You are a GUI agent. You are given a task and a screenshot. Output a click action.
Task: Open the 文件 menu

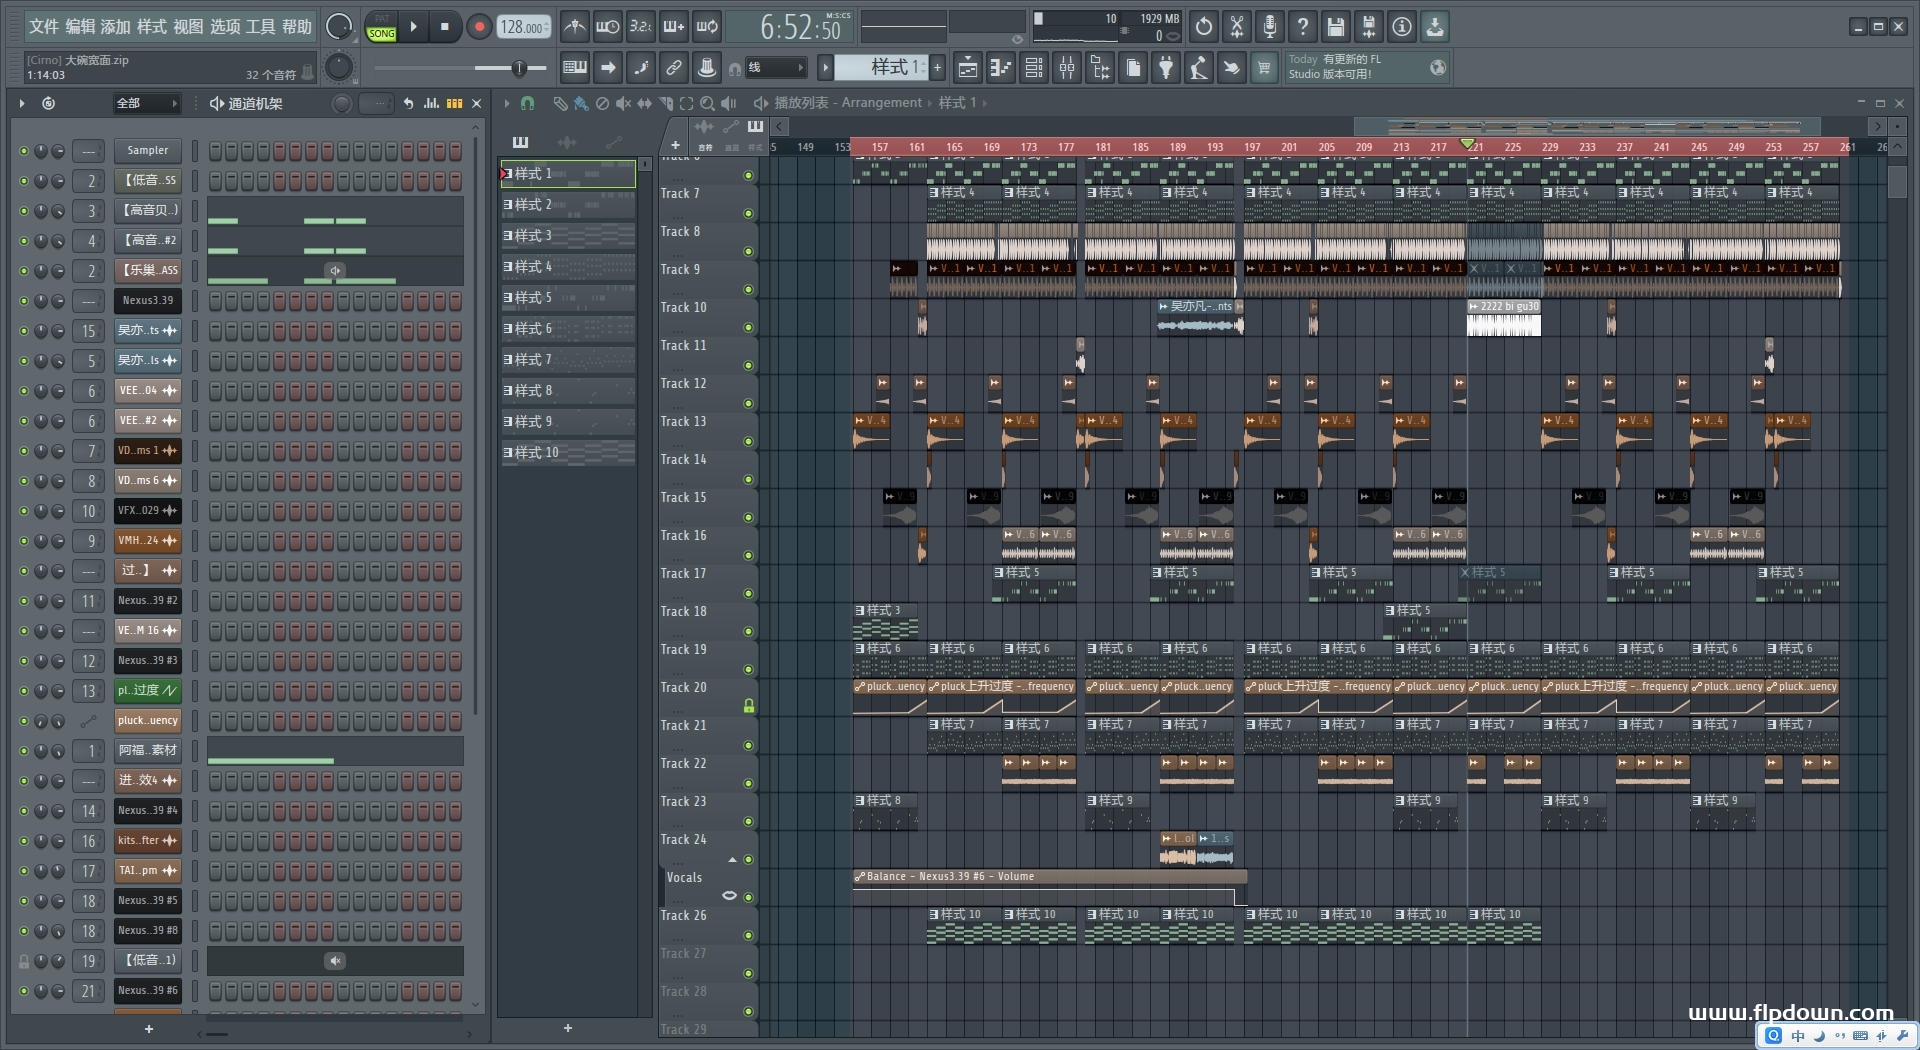(x=44, y=27)
